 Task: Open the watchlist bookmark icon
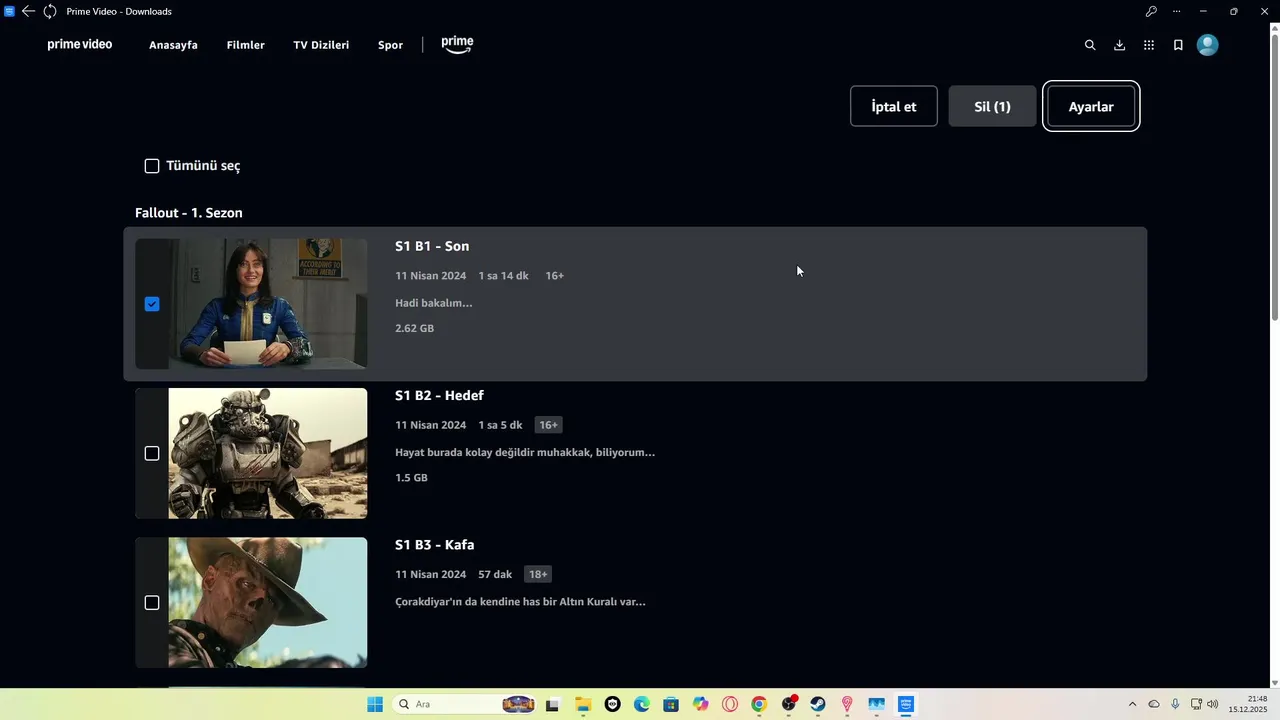point(1178,45)
